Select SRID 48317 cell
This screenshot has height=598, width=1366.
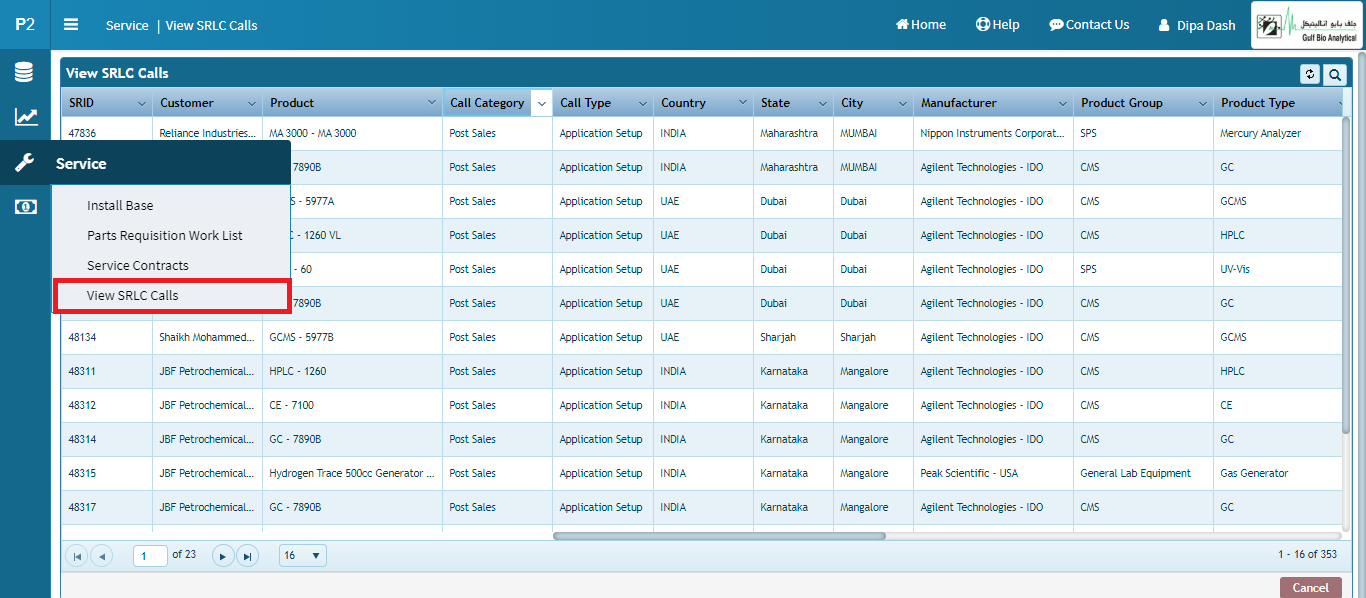107,507
